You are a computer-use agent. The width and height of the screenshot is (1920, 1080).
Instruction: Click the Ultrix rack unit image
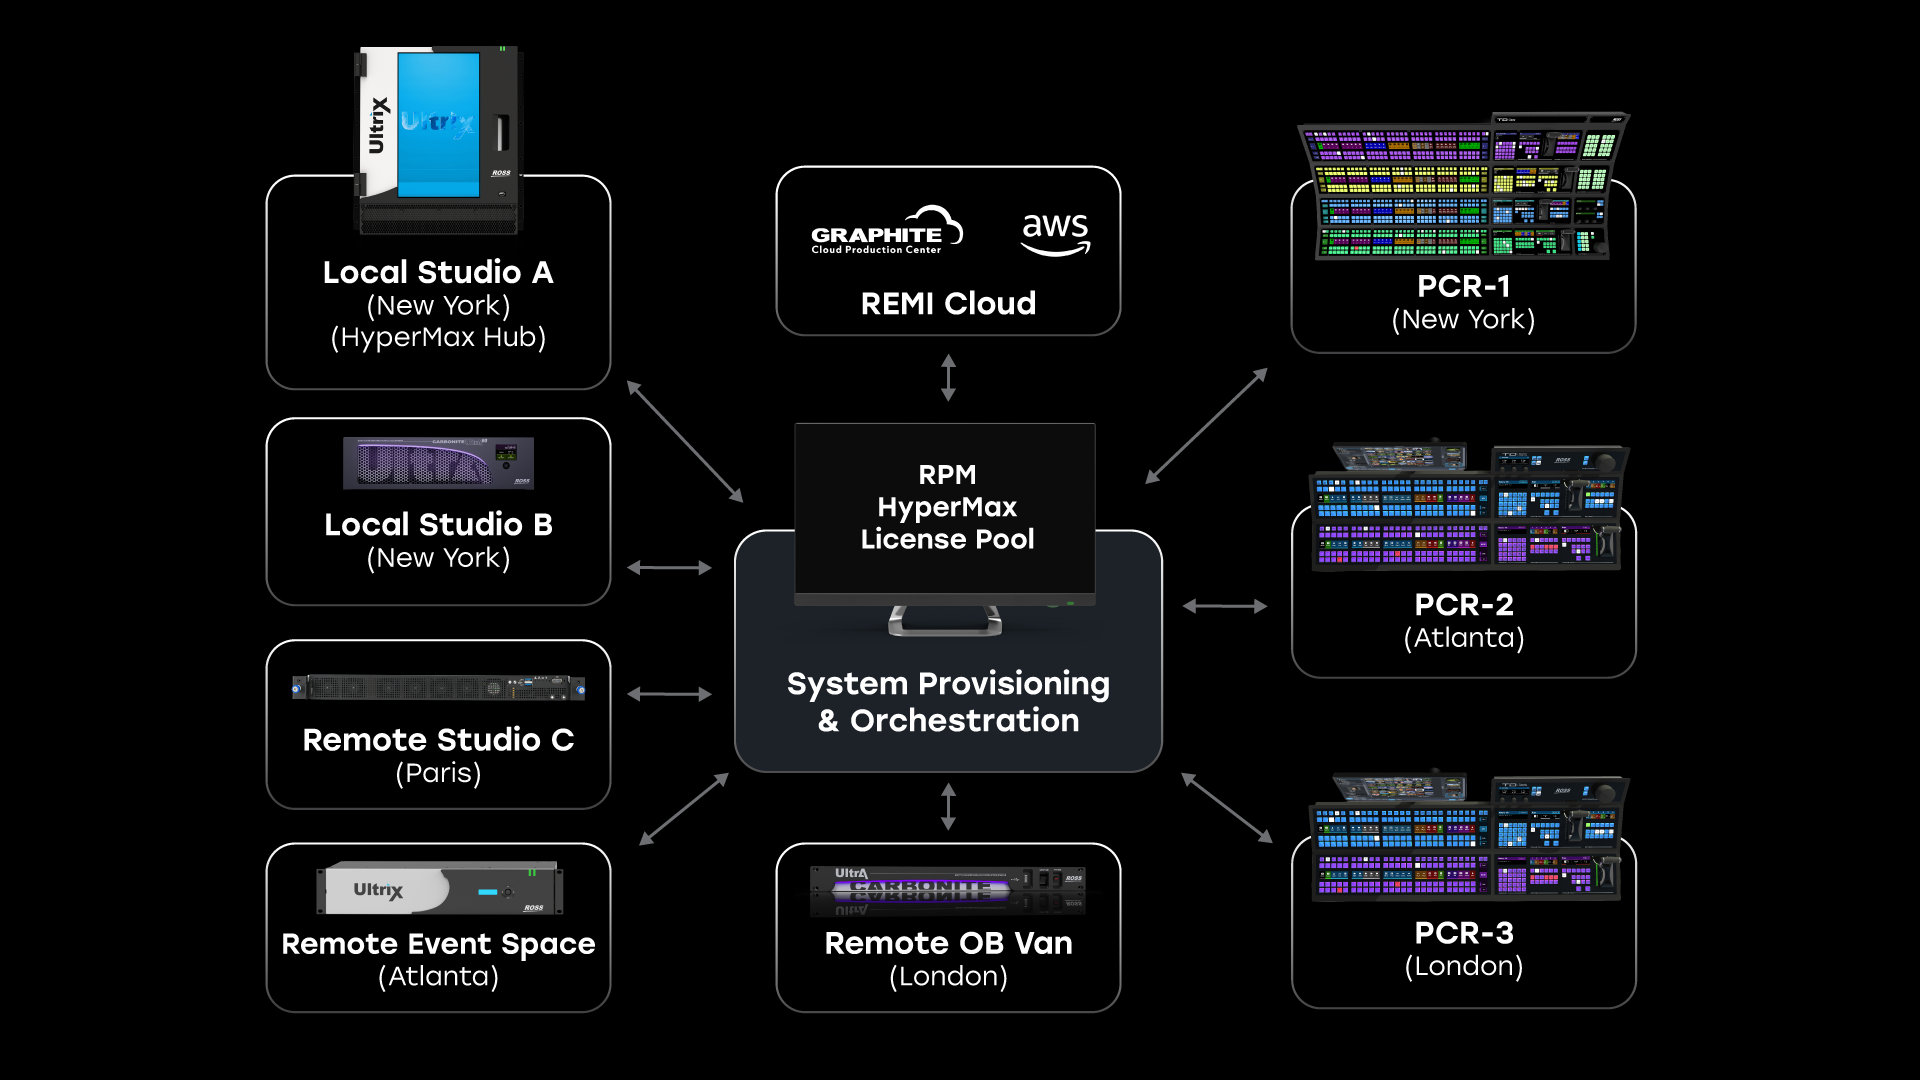439,138
